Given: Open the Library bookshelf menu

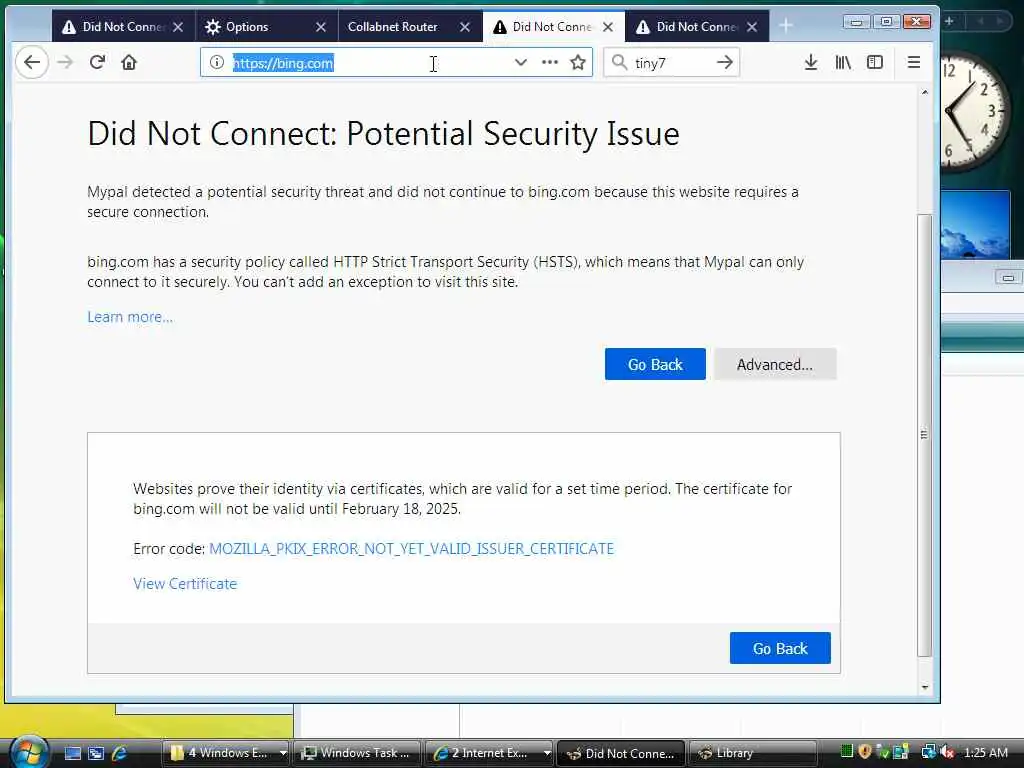Looking at the screenshot, I should pyautogui.click(x=843, y=63).
